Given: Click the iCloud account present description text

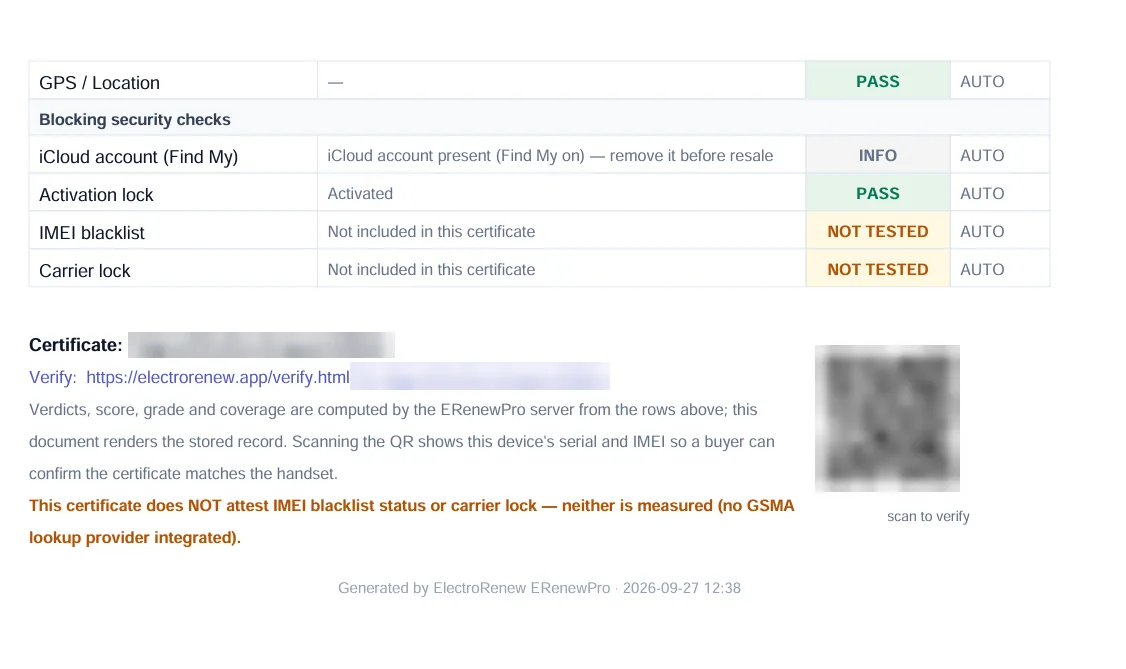Looking at the screenshot, I should 550,156.
